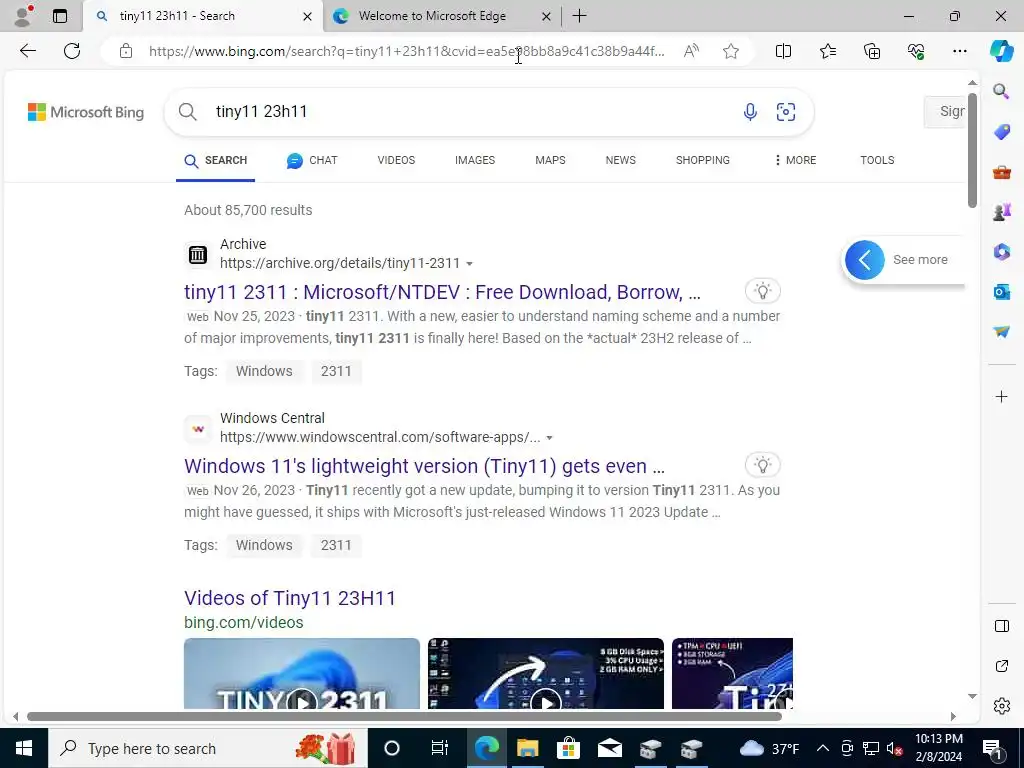Open Copilot from the Edge toolbar

[x=1001, y=51]
